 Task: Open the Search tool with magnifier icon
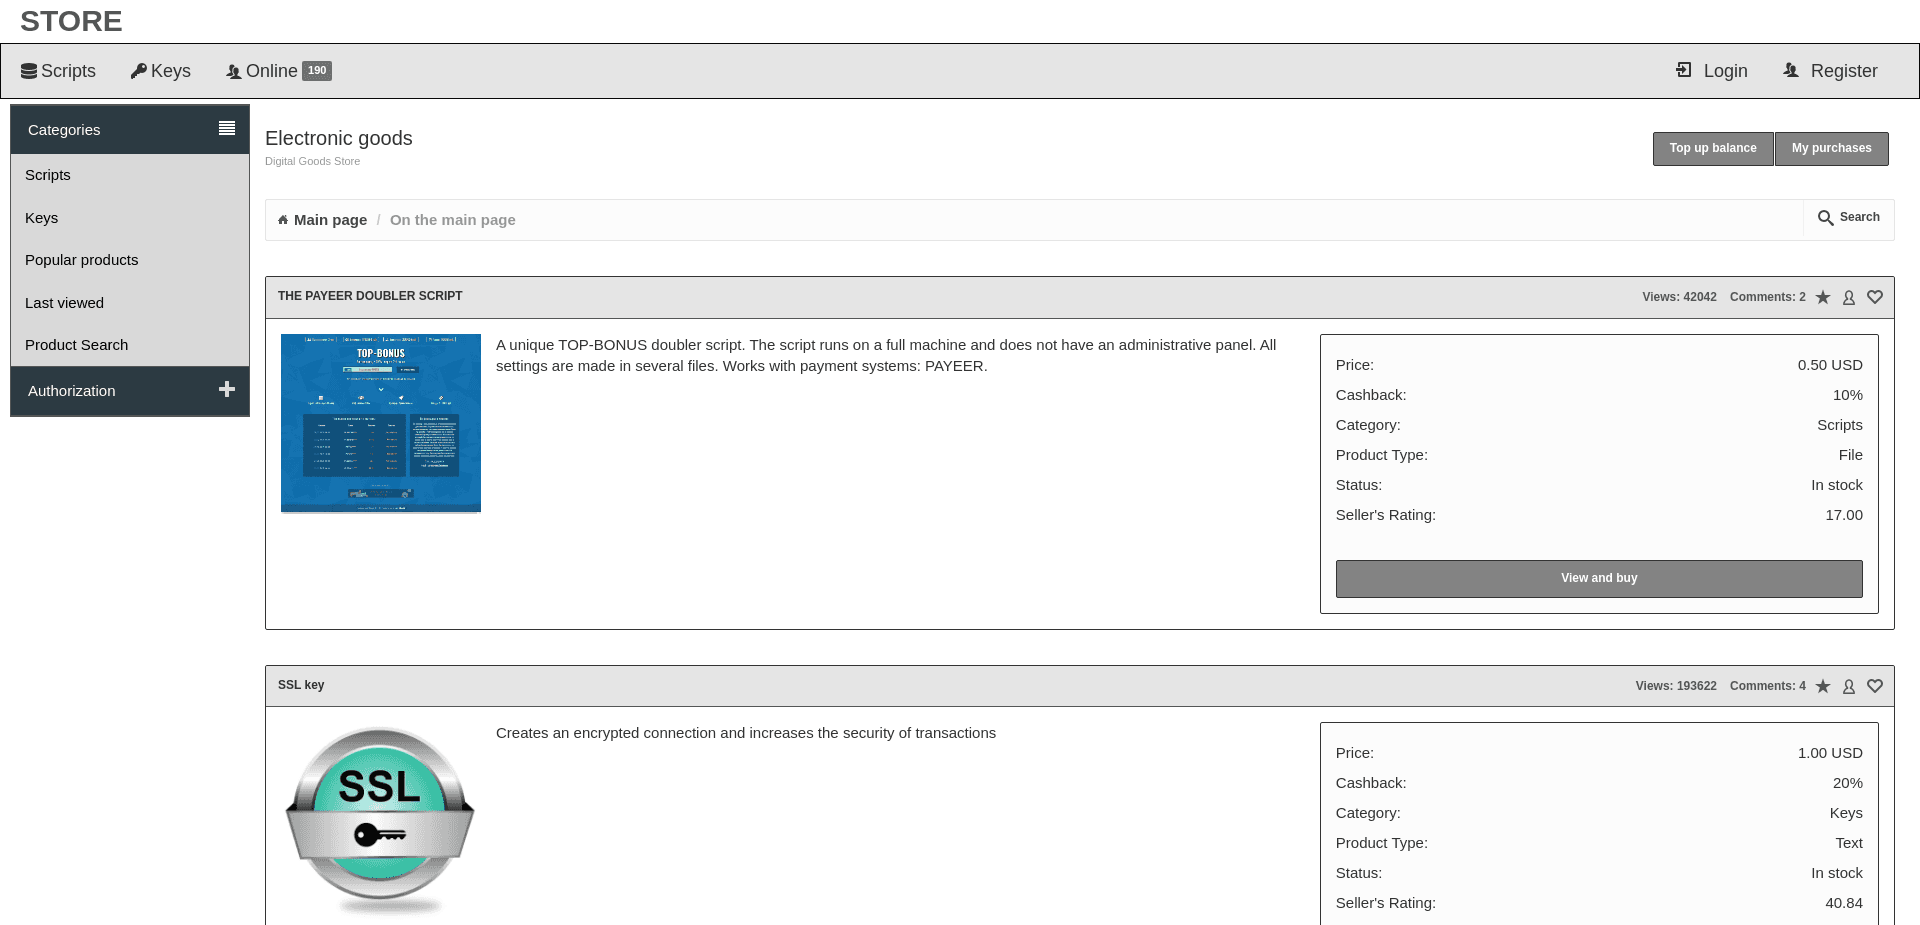(x=1848, y=217)
